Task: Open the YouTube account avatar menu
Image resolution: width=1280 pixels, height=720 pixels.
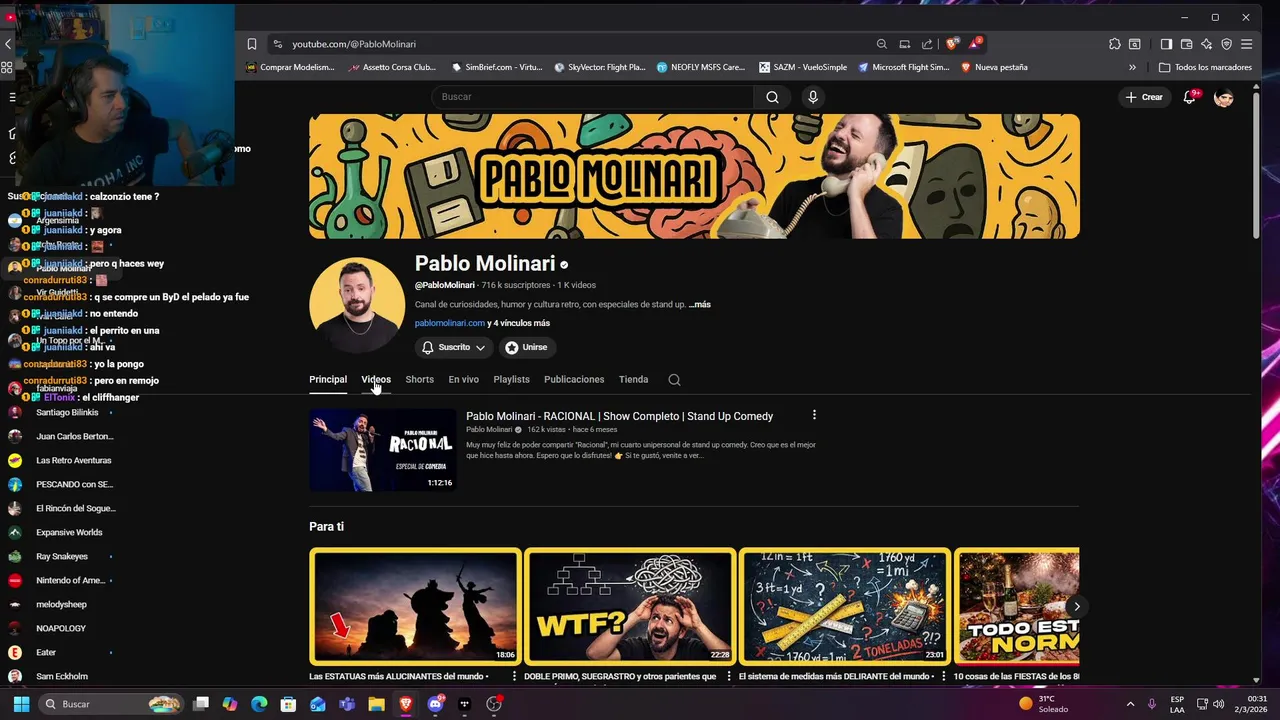Action: 1224,97
